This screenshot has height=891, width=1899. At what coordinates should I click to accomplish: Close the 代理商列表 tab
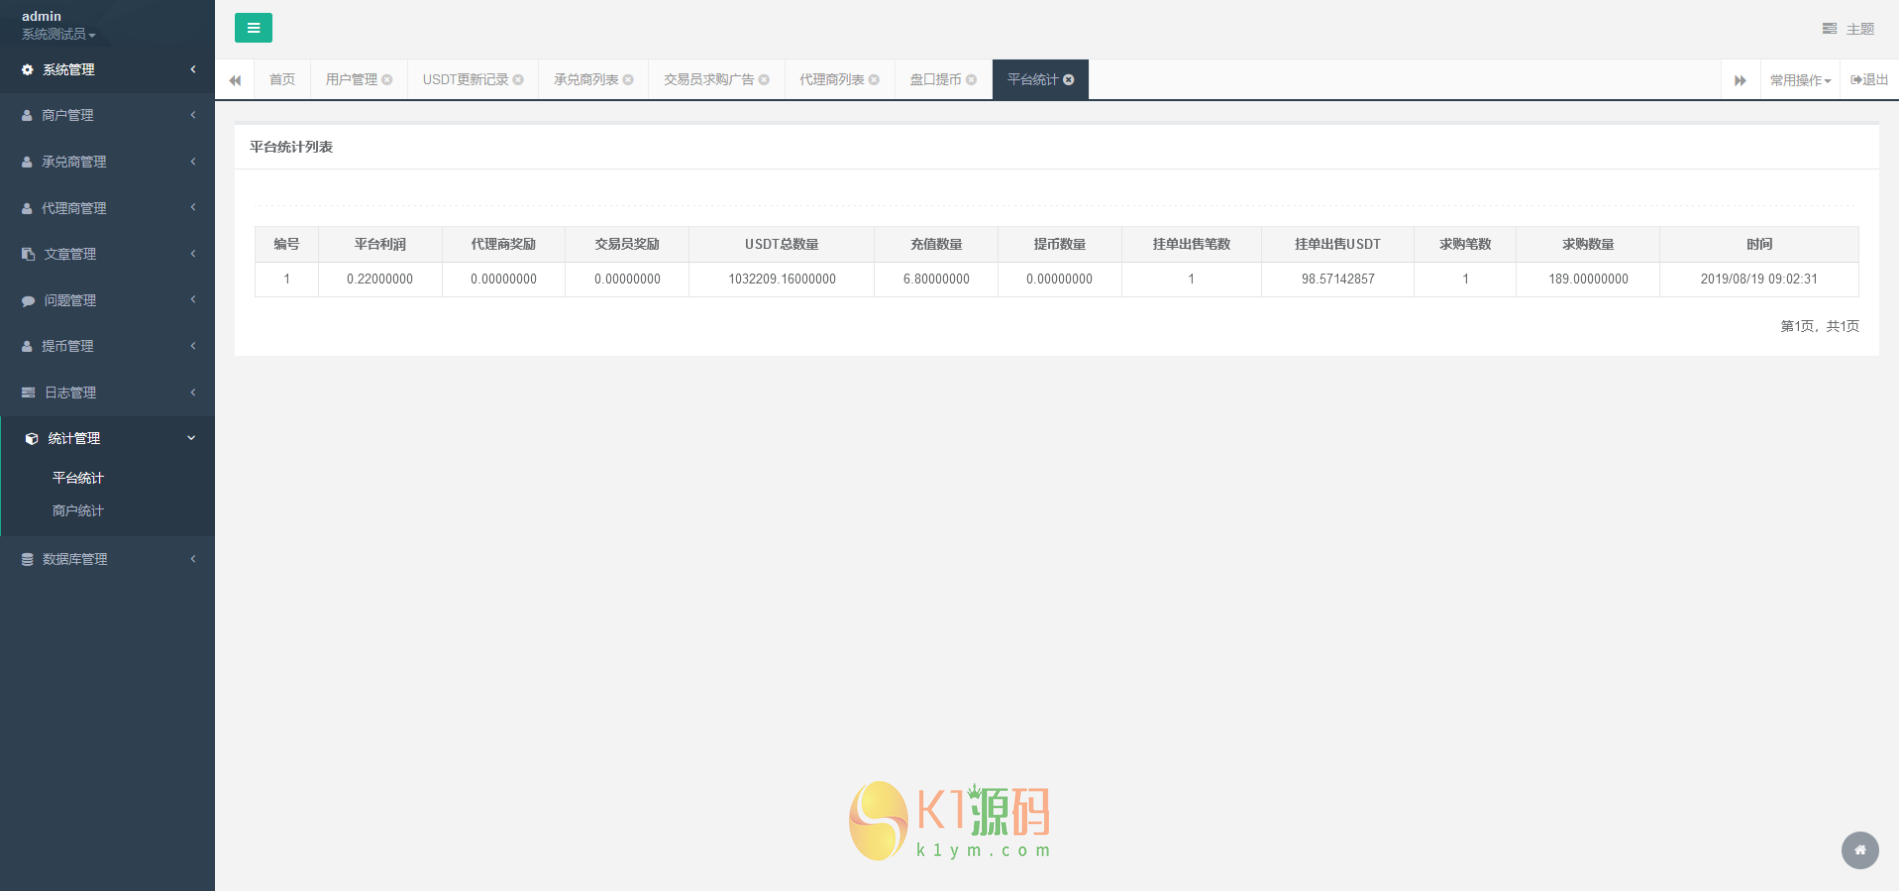pos(874,80)
